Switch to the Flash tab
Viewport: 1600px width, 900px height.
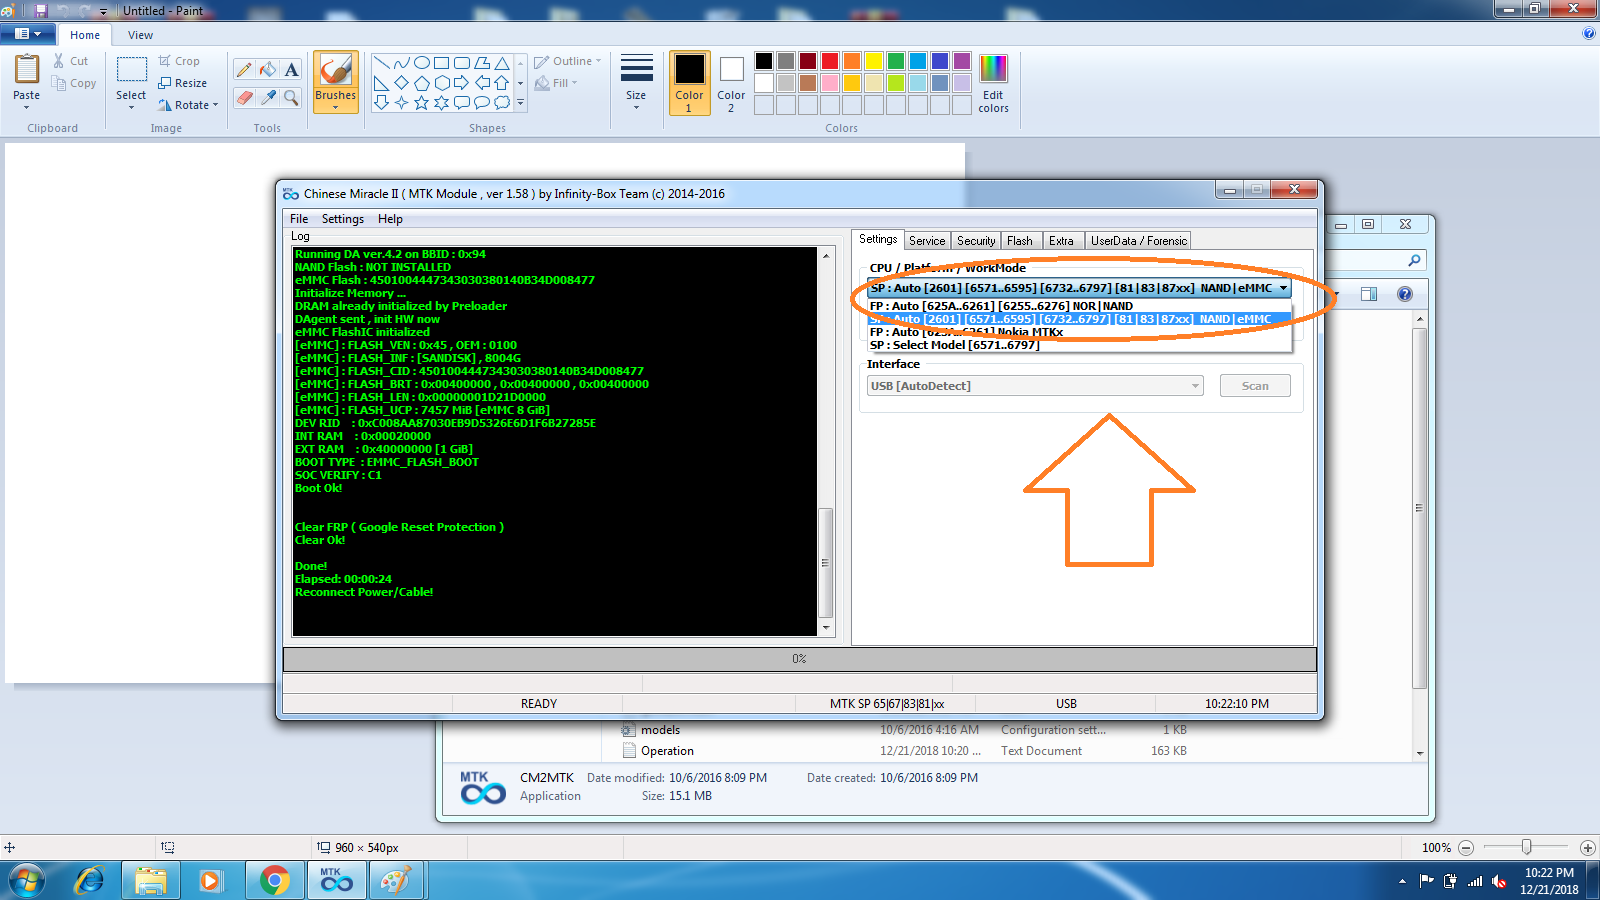coord(1020,241)
